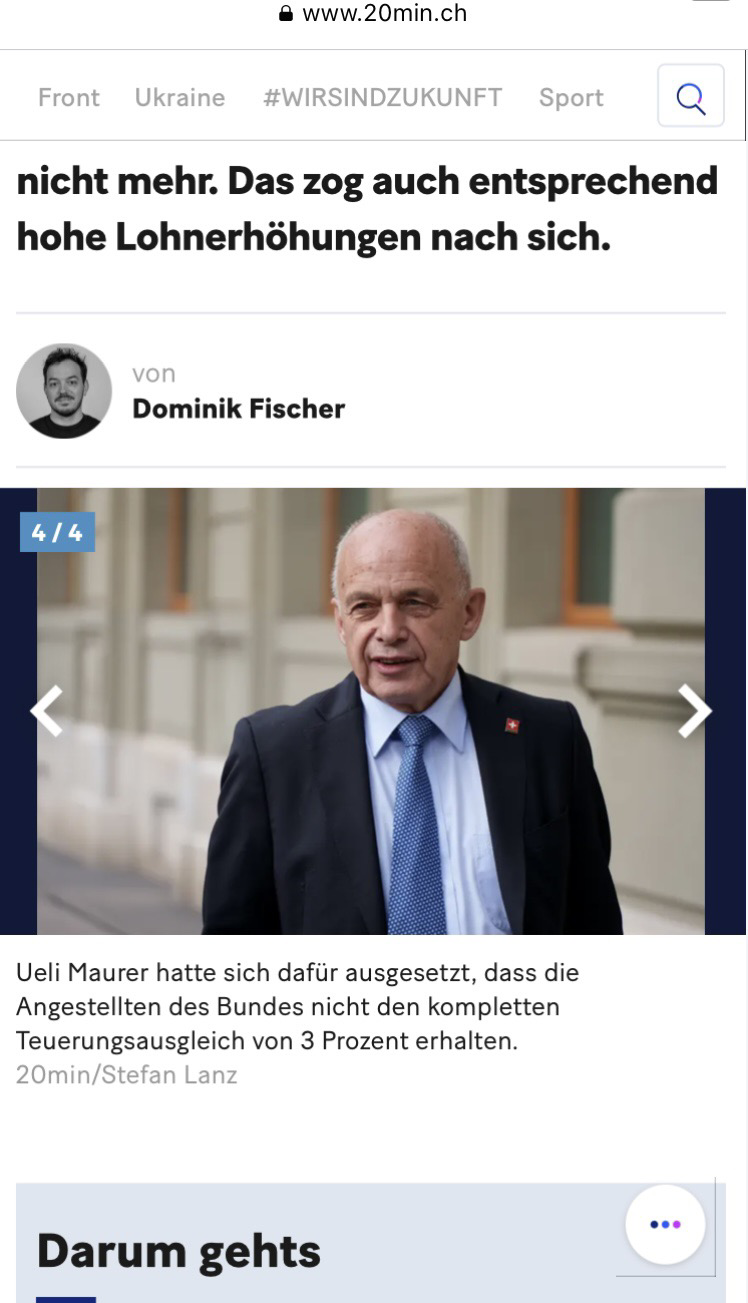Open the Ueli Maurer gallery photo
Image resolution: width=748 pixels, height=1303 pixels.
[x=371, y=711]
